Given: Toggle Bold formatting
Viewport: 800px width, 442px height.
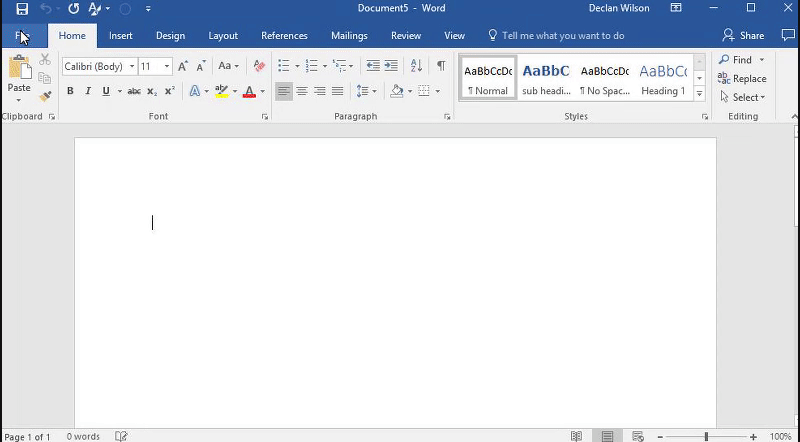Looking at the screenshot, I should tap(70, 91).
